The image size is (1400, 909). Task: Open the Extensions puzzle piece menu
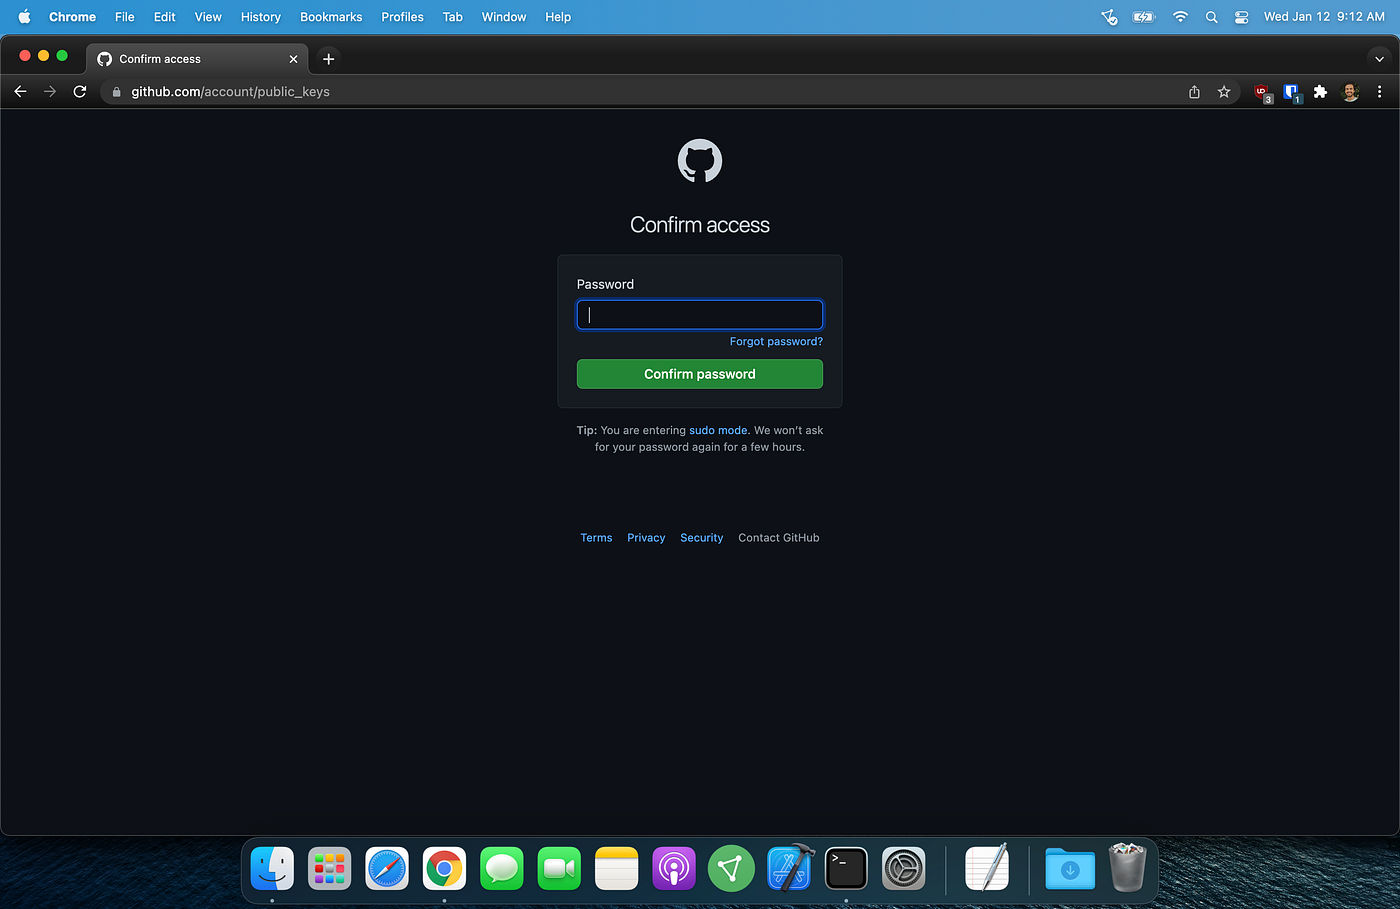tap(1320, 92)
